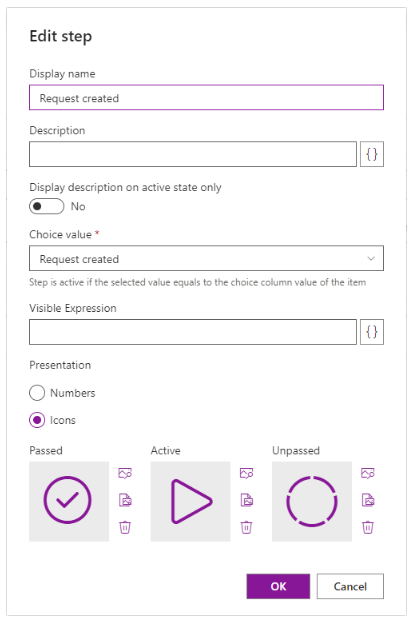Click the OK button
This screenshot has width=410, height=620.
(278, 586)
